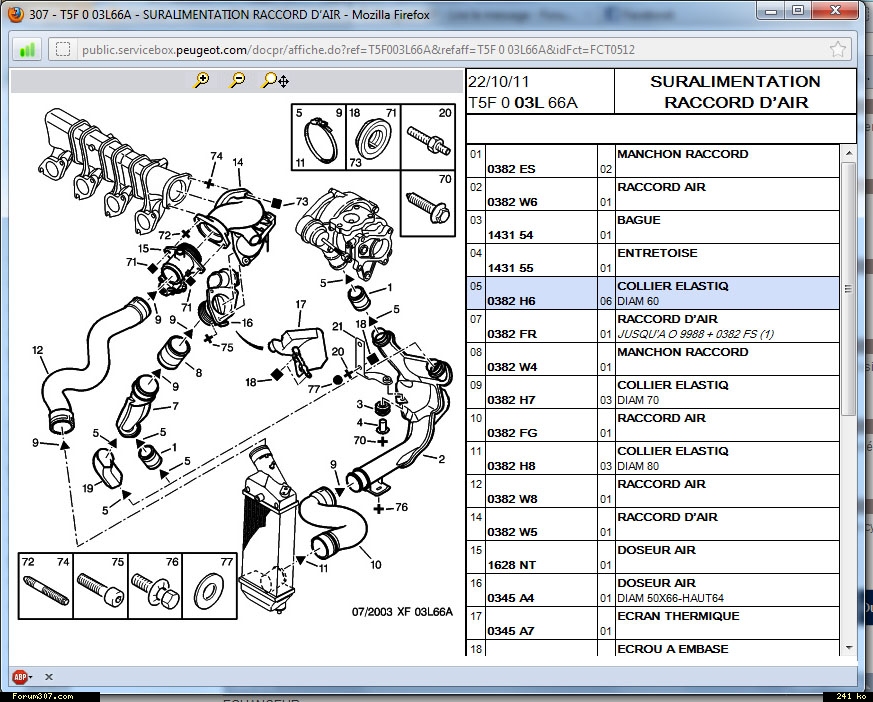Click the diagram caption 07/2003 XF 03L66A

pos(402,612)
